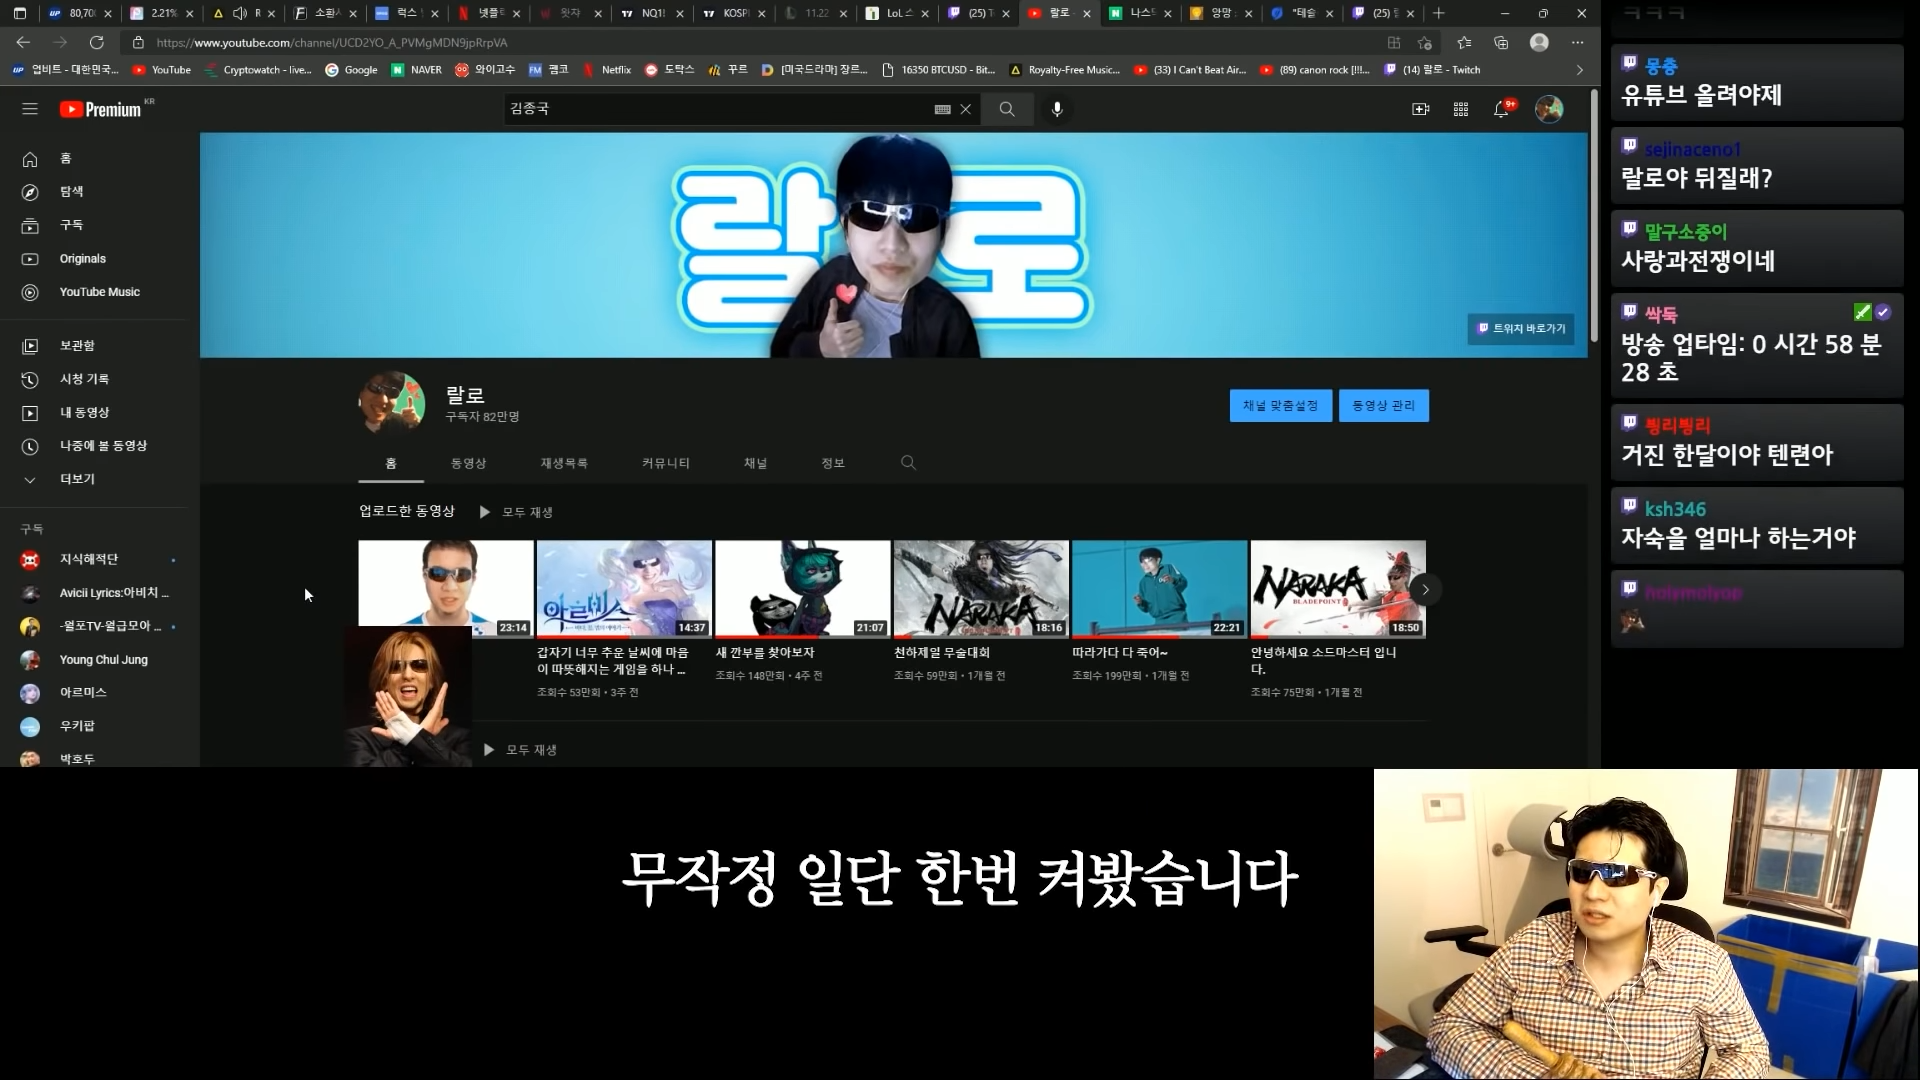Click the browser address bar URL
This screenshot has height=1080, width=1920.
[x=332, y=42]
